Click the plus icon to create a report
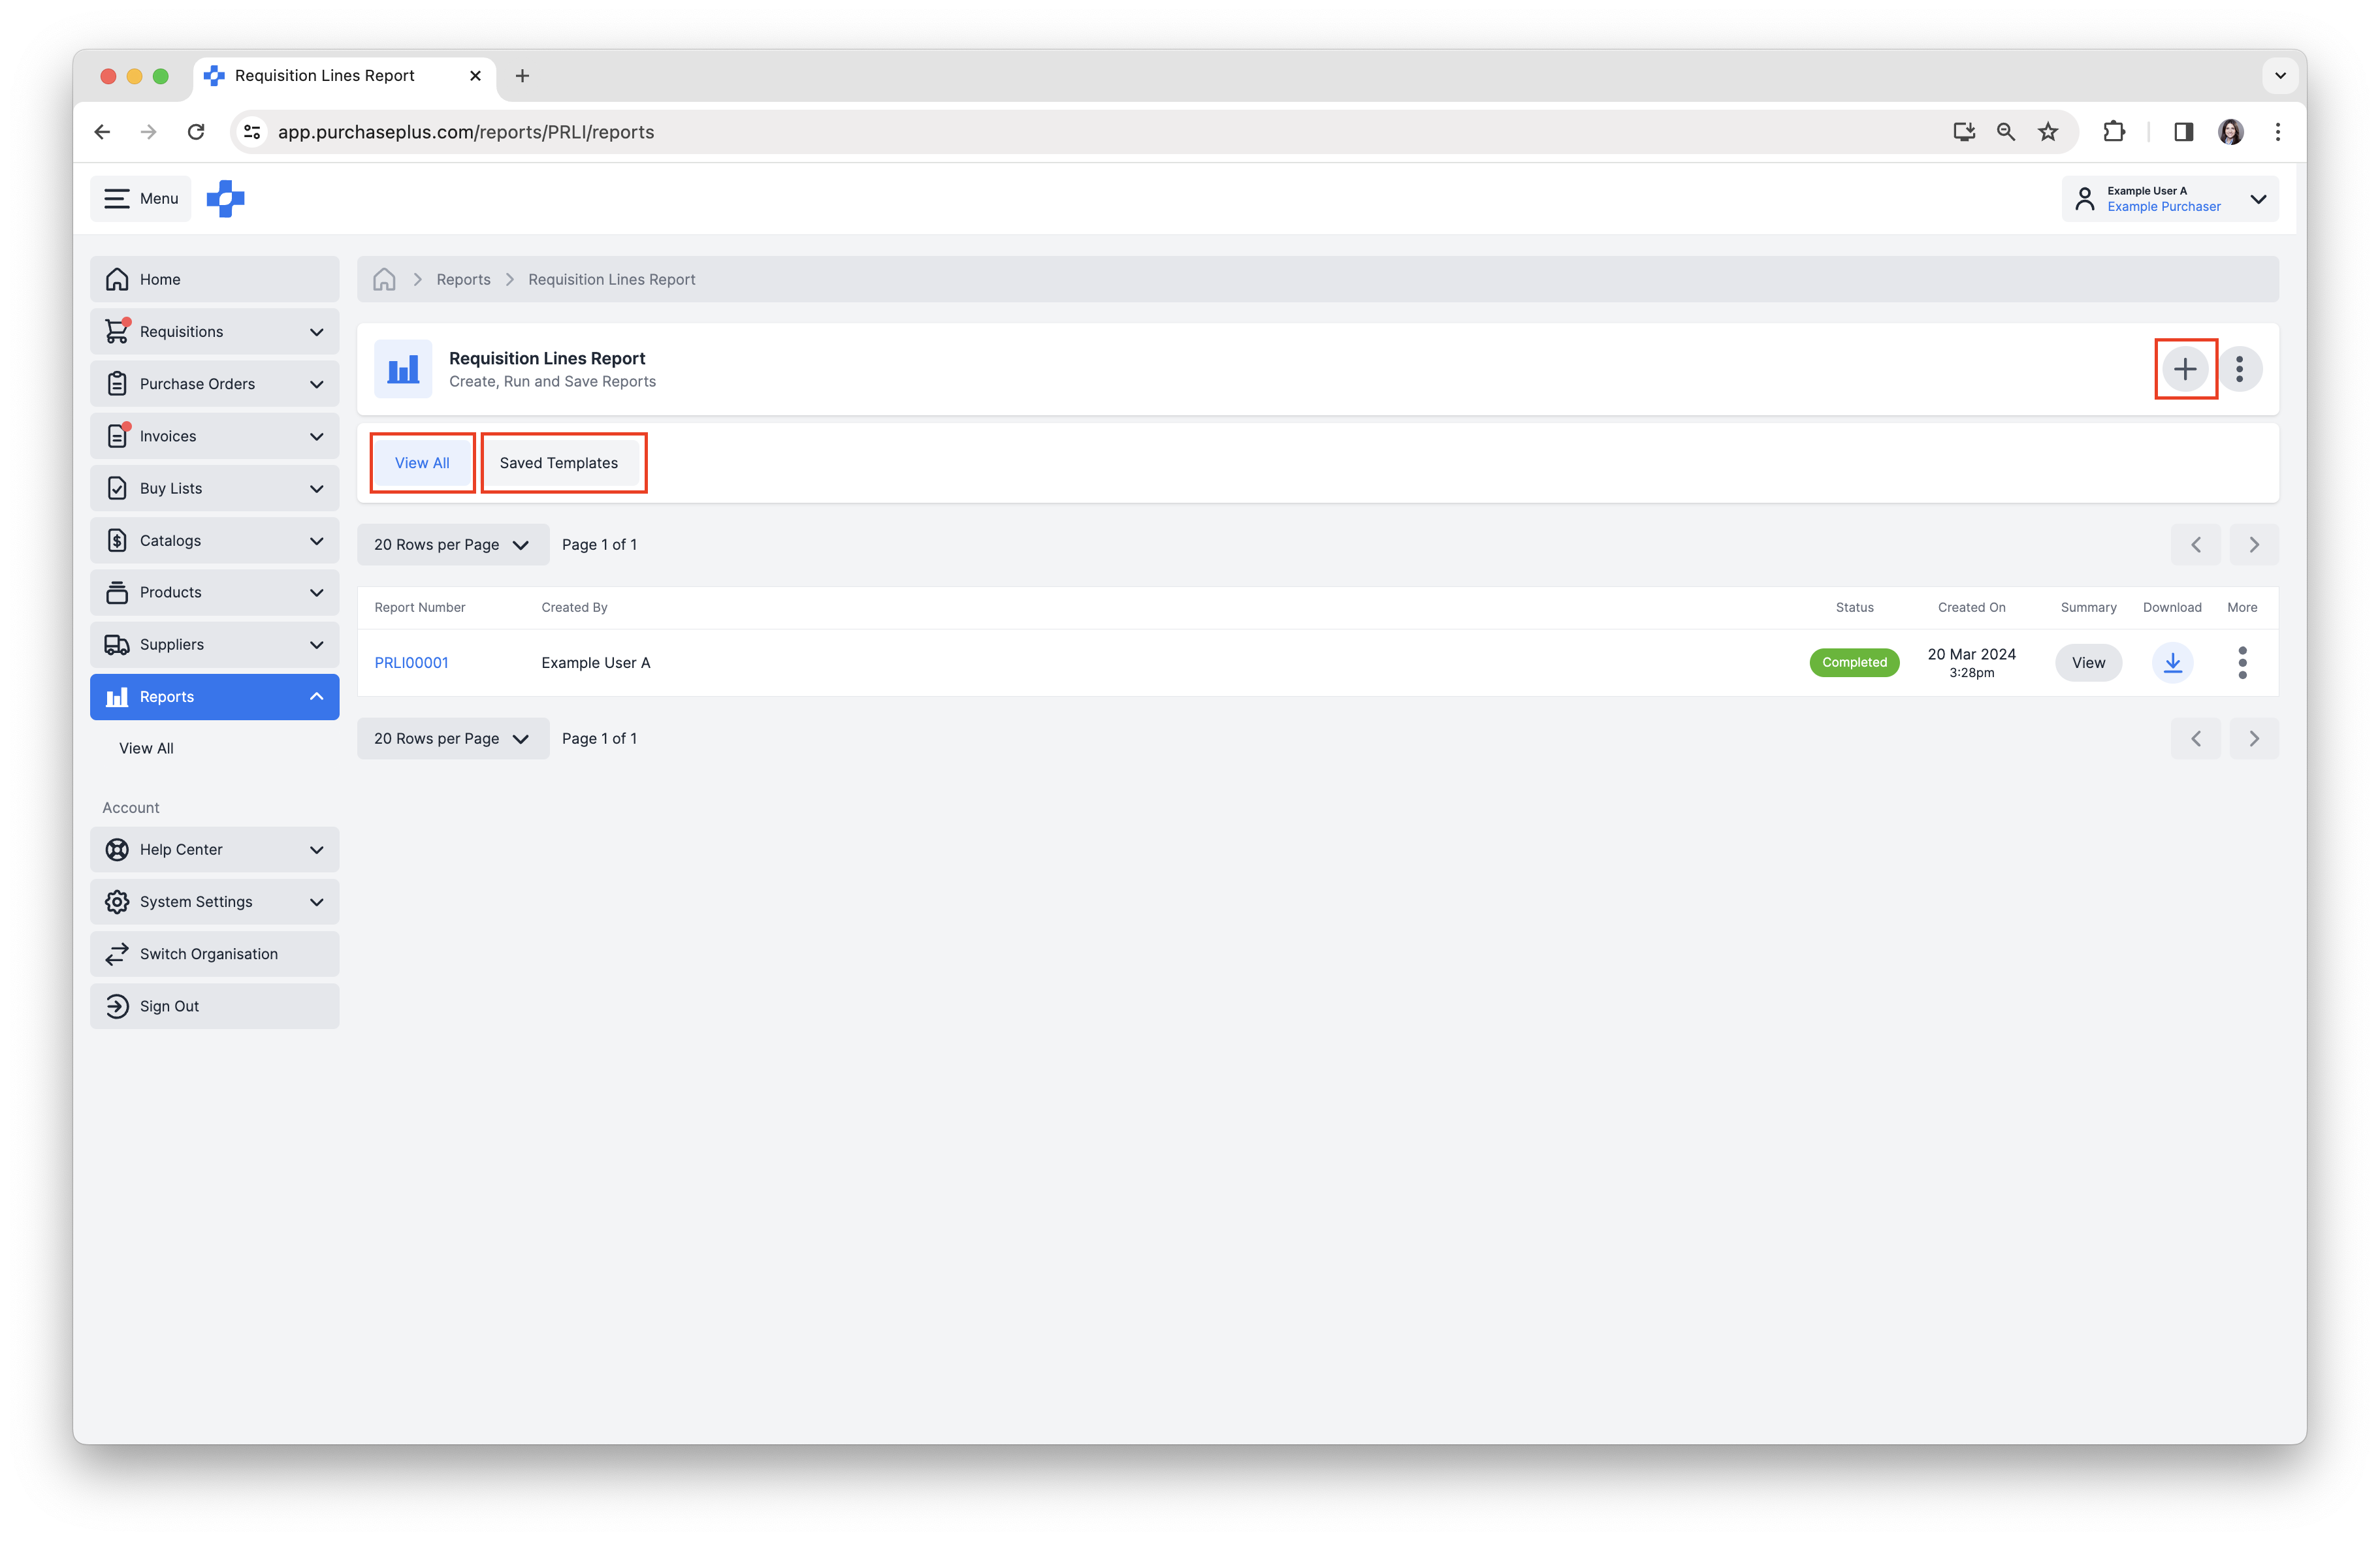 (2185, 369)
